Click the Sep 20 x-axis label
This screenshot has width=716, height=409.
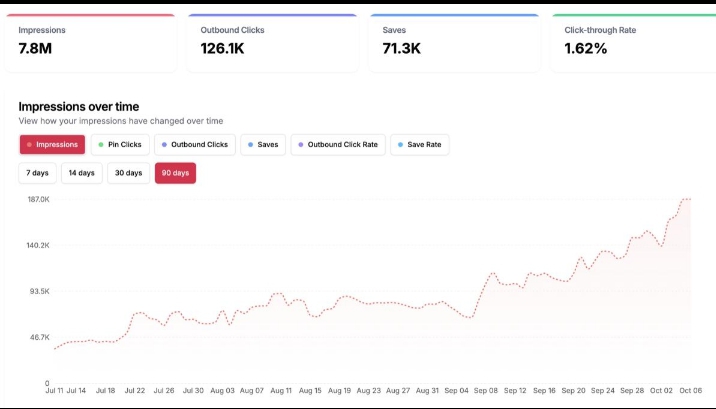tap(574, 391)
